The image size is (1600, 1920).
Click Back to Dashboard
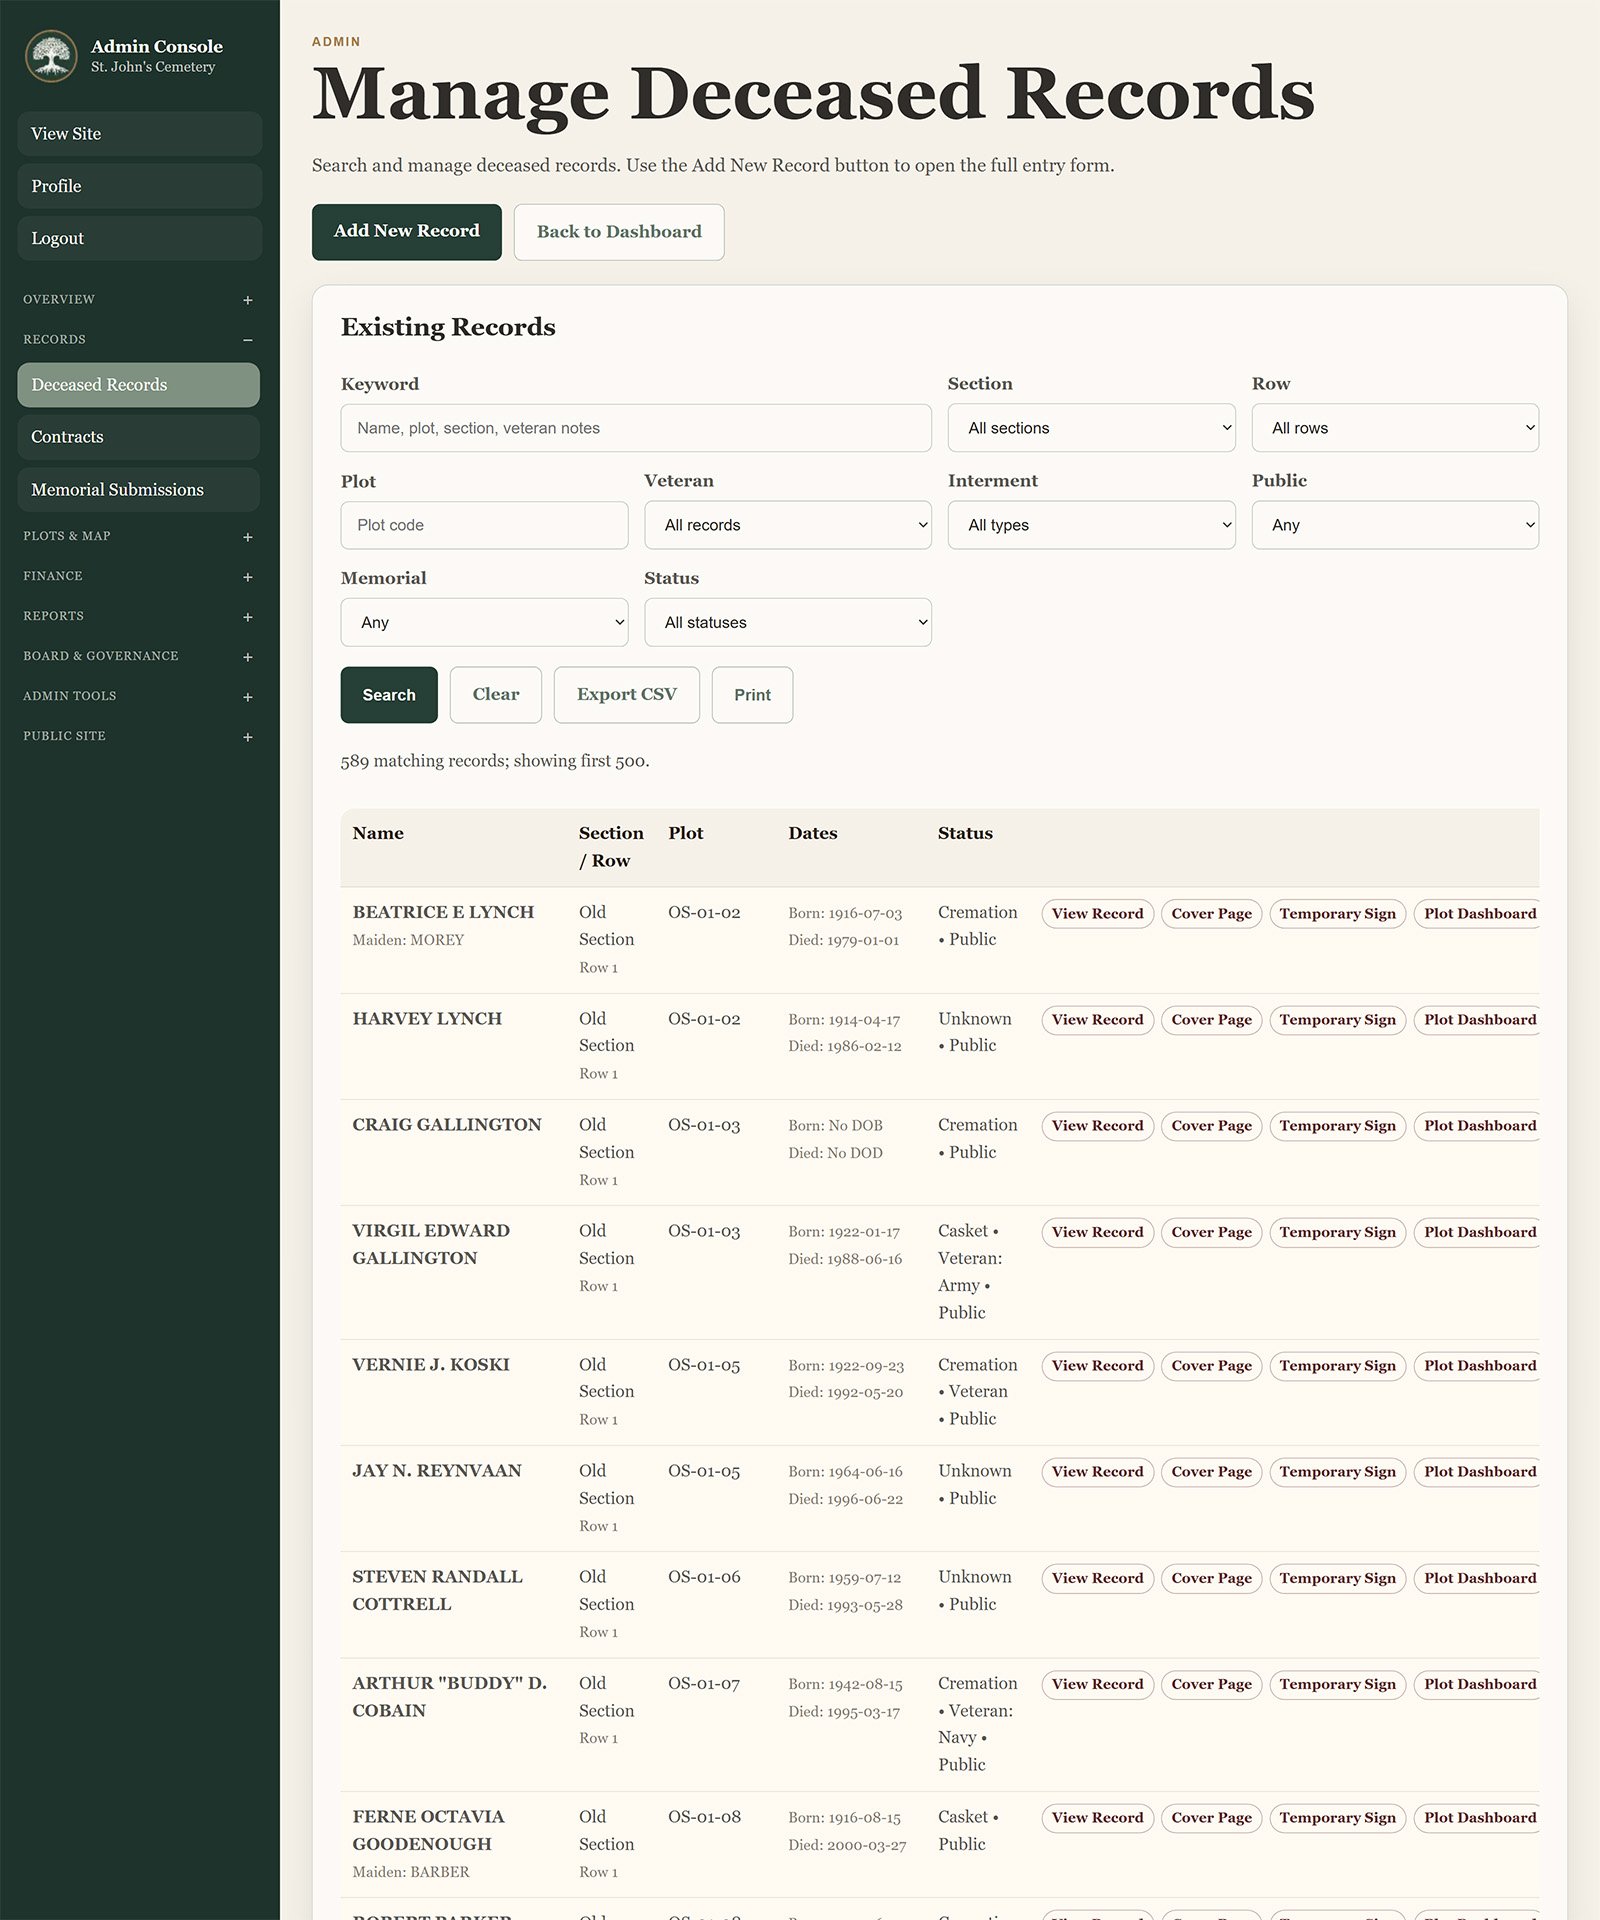click(x=619, y=232)
